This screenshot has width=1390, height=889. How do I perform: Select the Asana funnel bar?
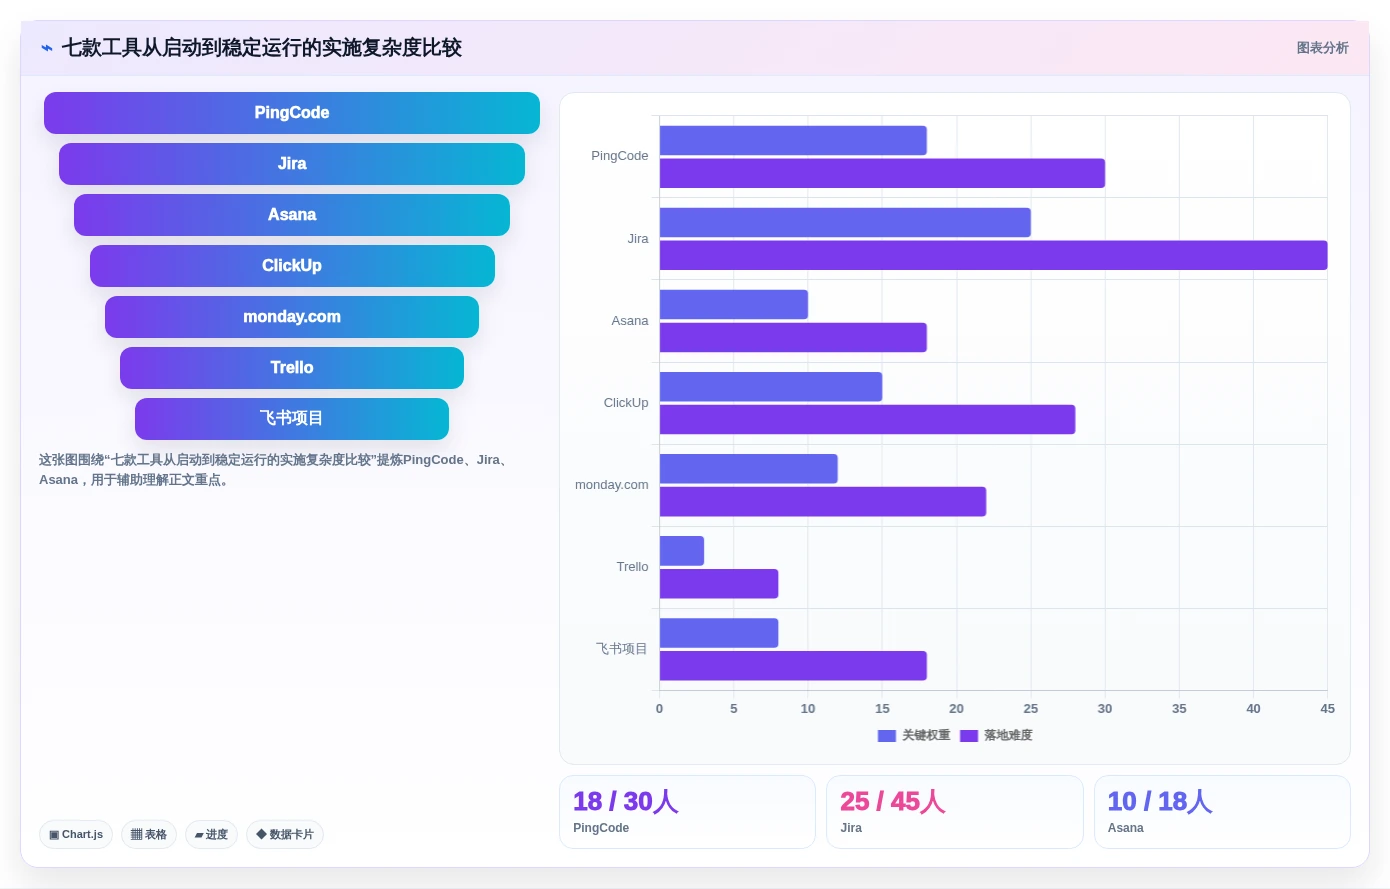292,215
